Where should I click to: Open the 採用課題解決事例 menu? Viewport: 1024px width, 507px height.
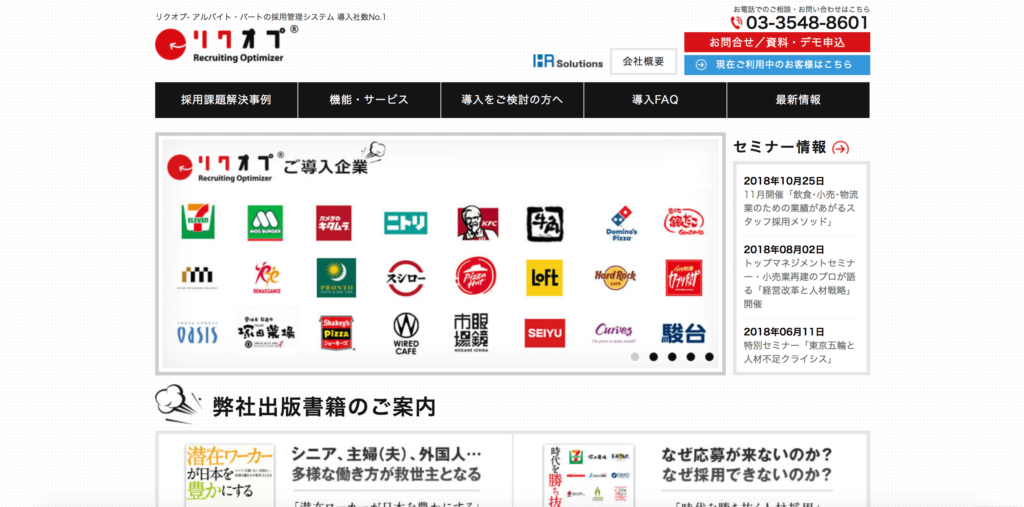[226, 100]
